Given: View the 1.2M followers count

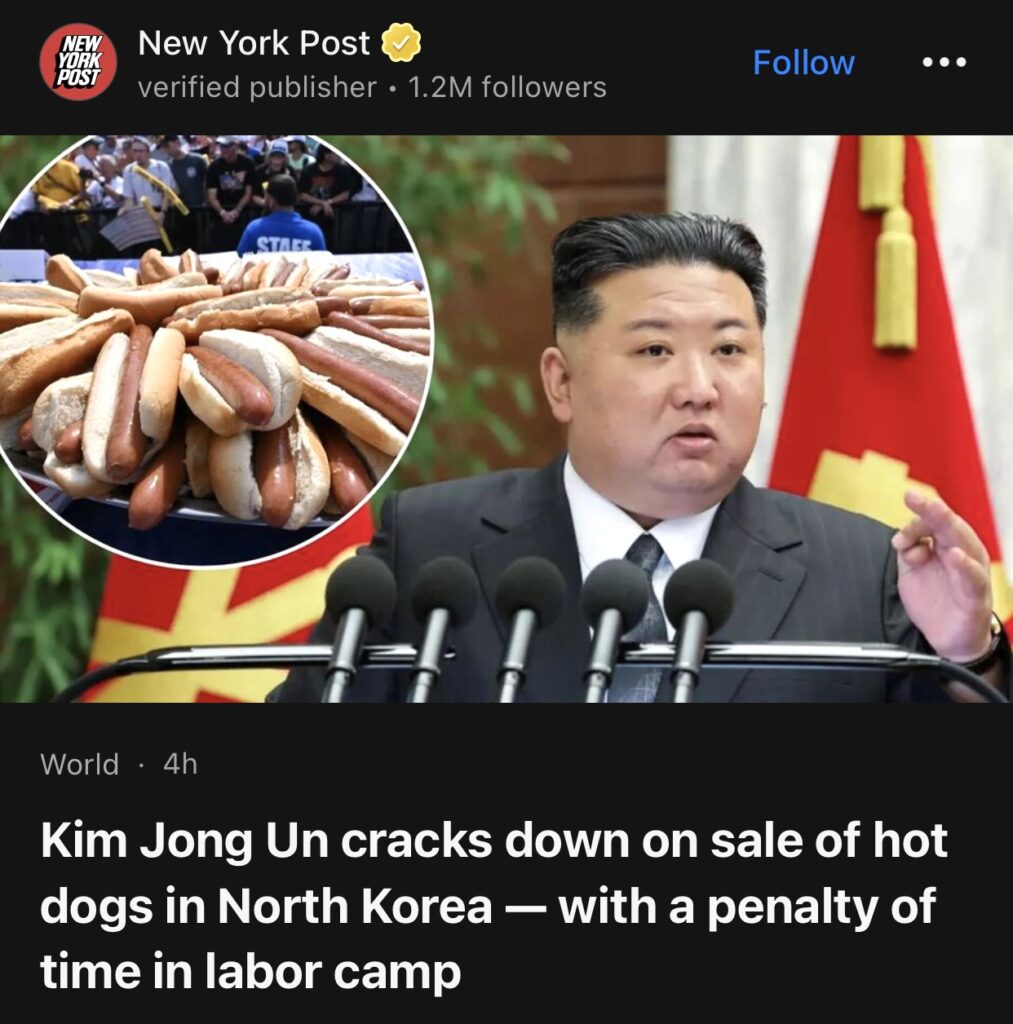Looking at the screenshot, I should pos(507,87).
